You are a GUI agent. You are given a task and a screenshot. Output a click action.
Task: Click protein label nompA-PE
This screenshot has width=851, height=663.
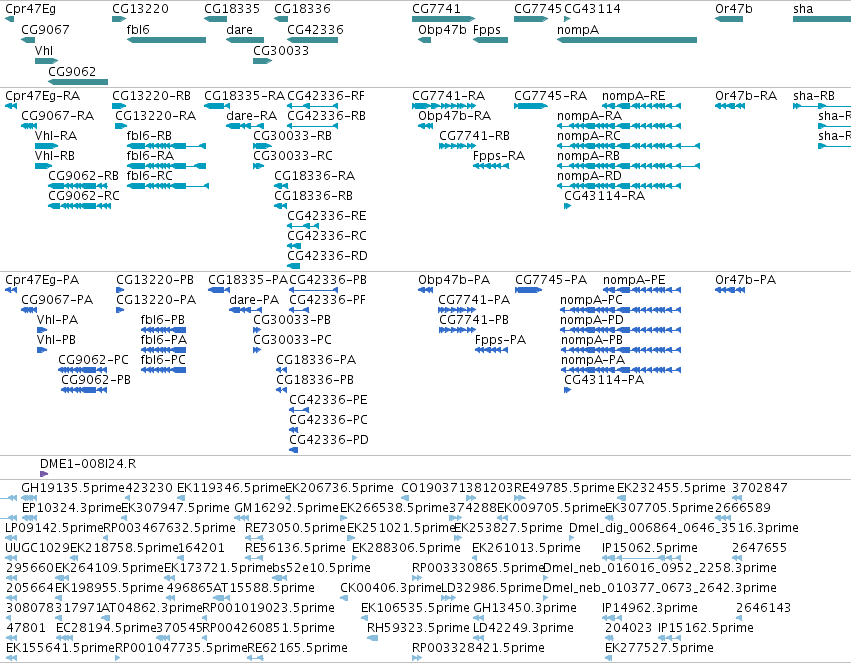633,280
